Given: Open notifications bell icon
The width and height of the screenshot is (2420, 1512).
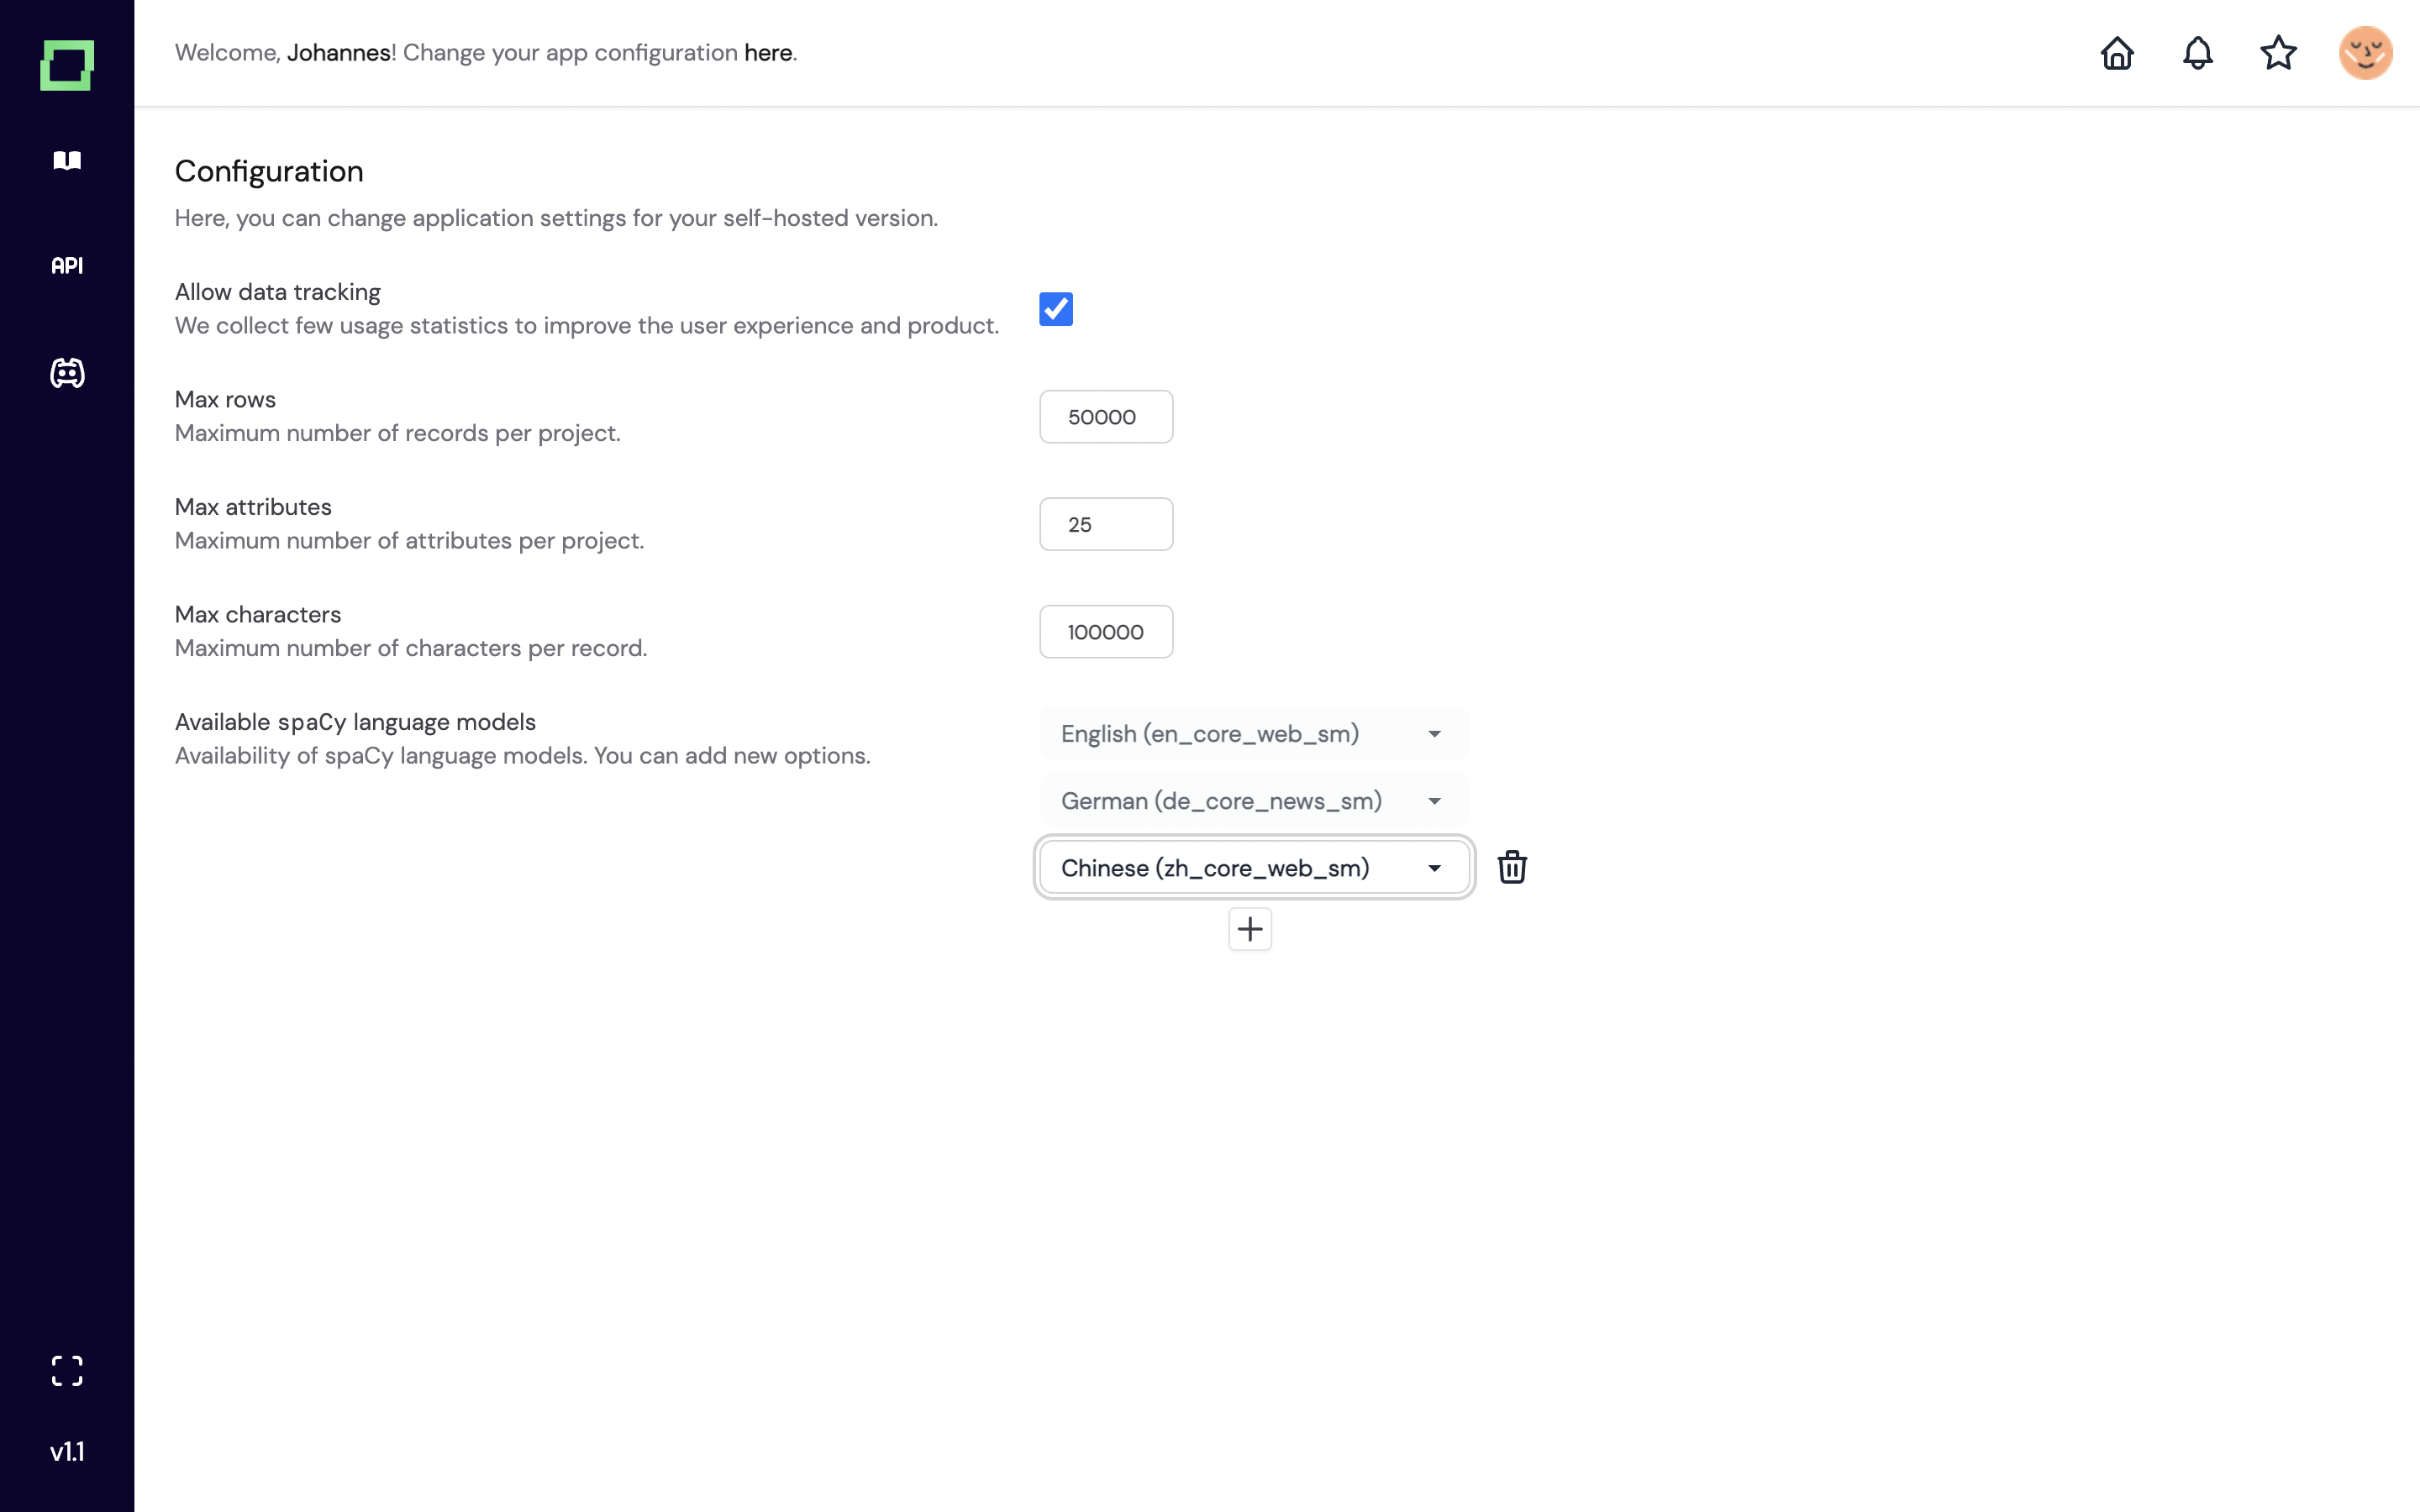Looking at the screenshot, I should click(x=2197, y=53).
